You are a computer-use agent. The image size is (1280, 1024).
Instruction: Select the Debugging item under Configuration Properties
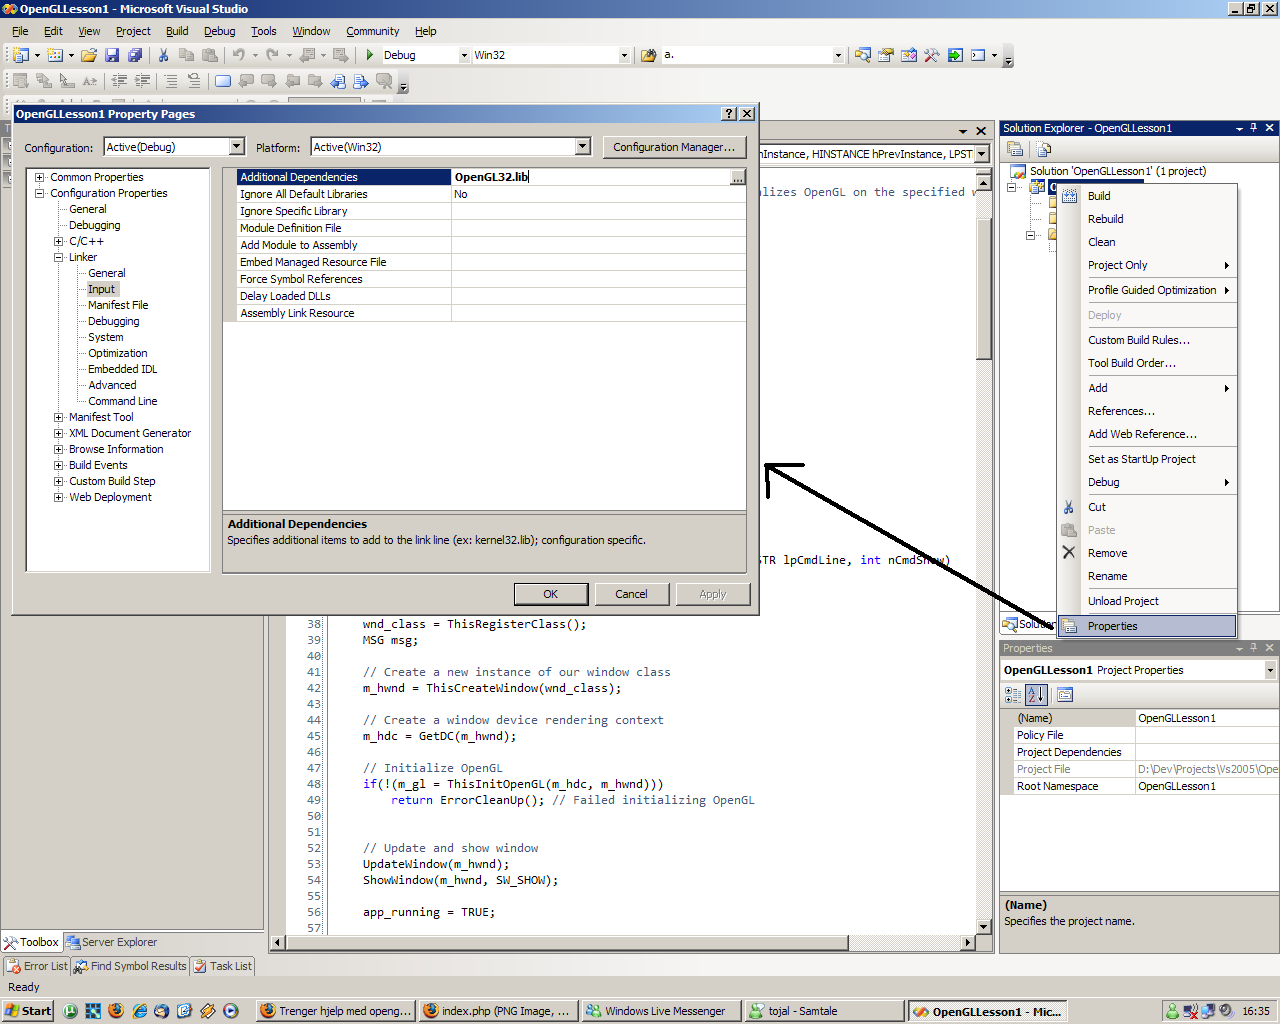pos(95,225)
